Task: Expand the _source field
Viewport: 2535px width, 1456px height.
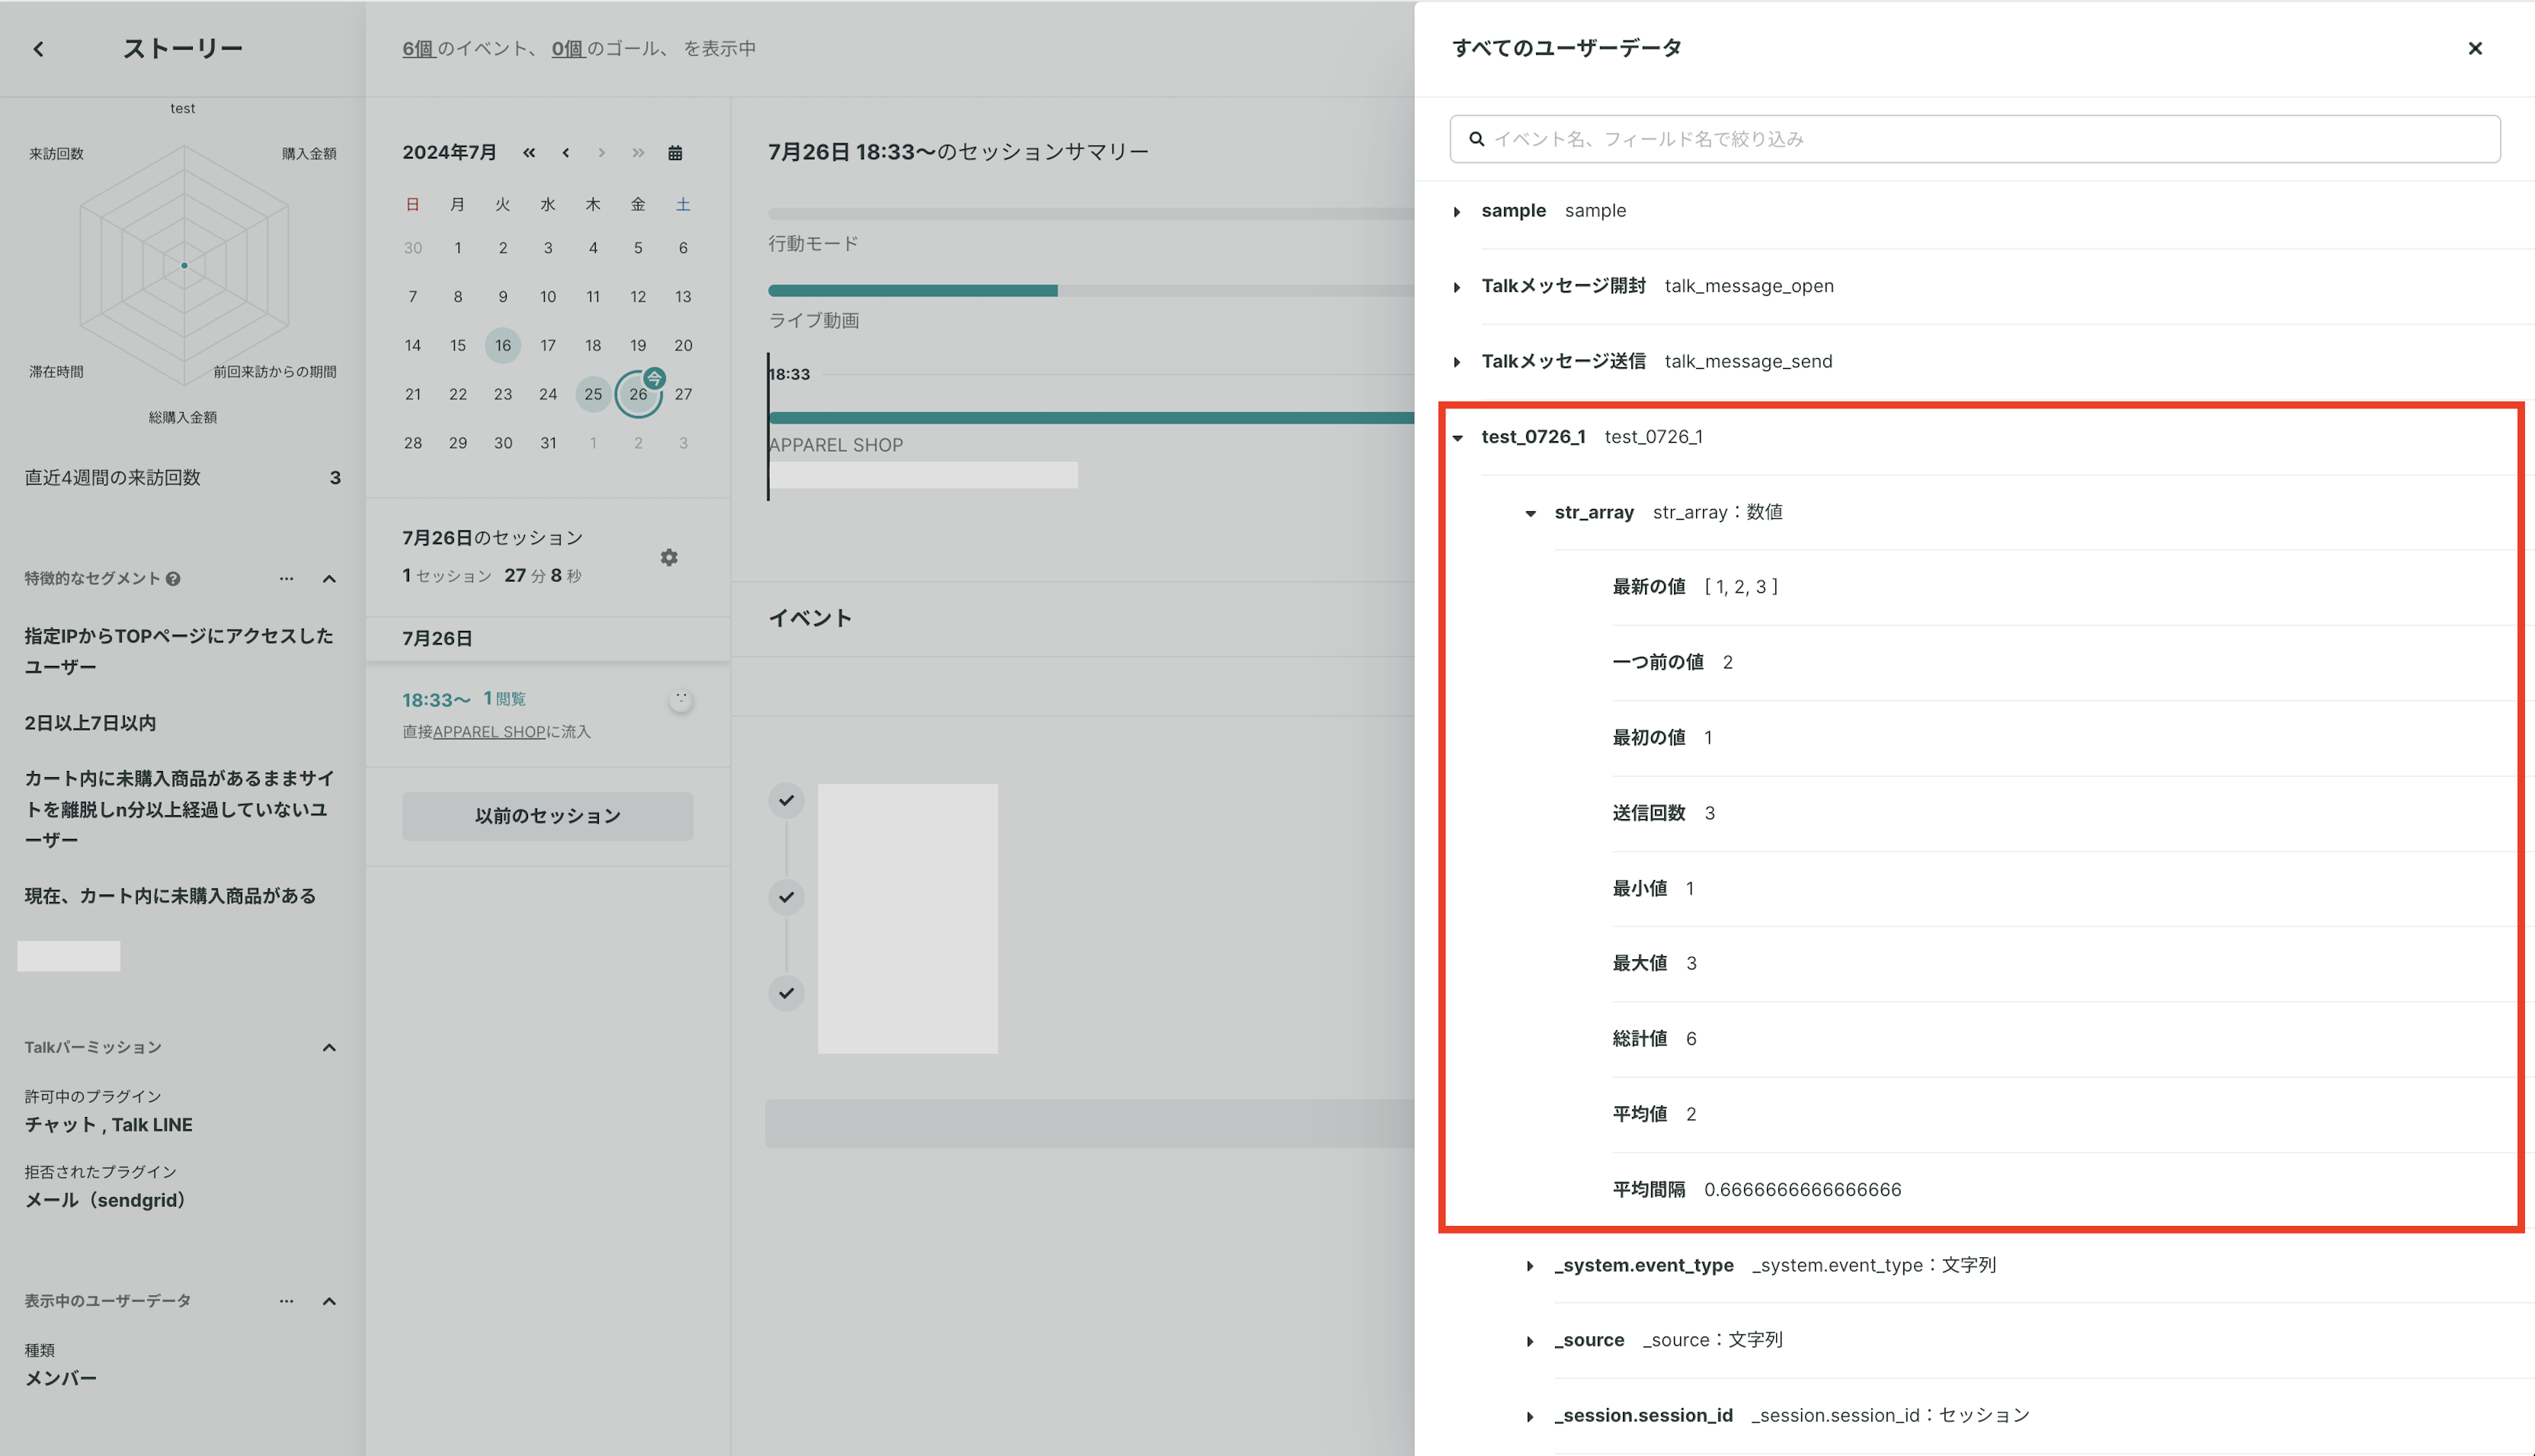Action: 1529,1341
